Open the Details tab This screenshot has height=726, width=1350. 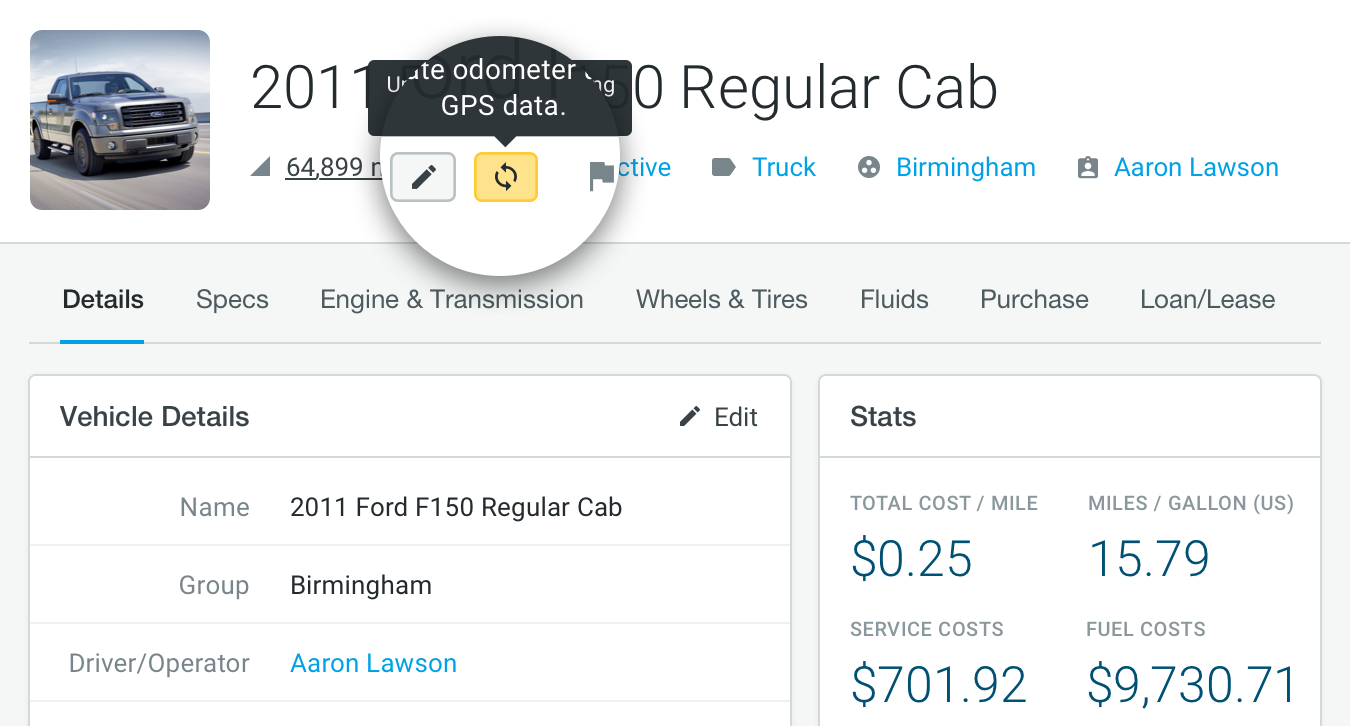[x=103, y=300]
